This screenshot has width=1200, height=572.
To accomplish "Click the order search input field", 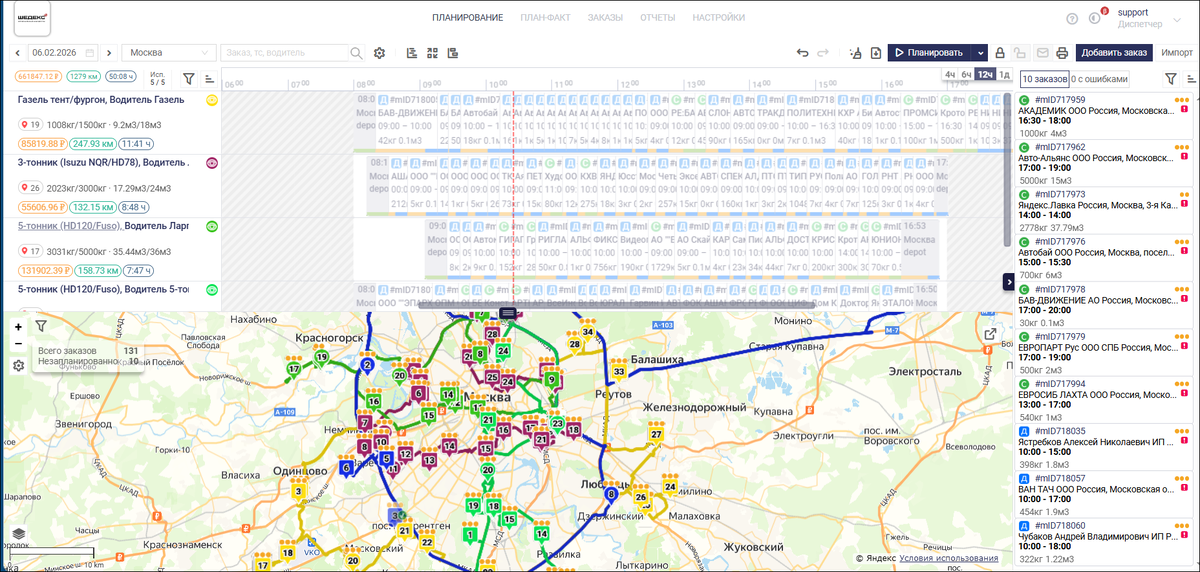I will [285, 53].
